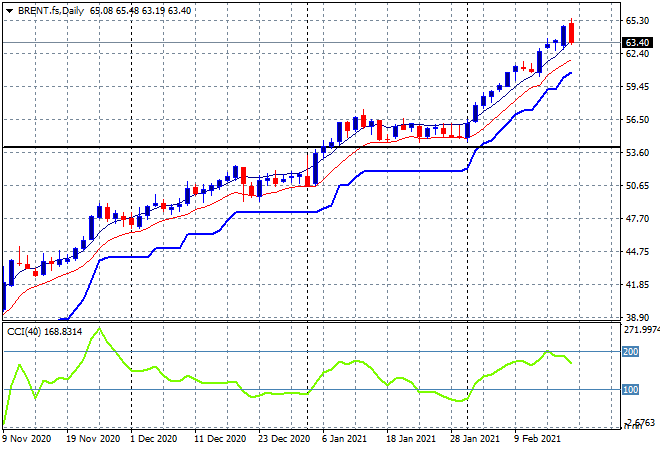This screenshot has height=450, width=660.
Task: Select the 62.40 price axis label
Action: [637, 53]
